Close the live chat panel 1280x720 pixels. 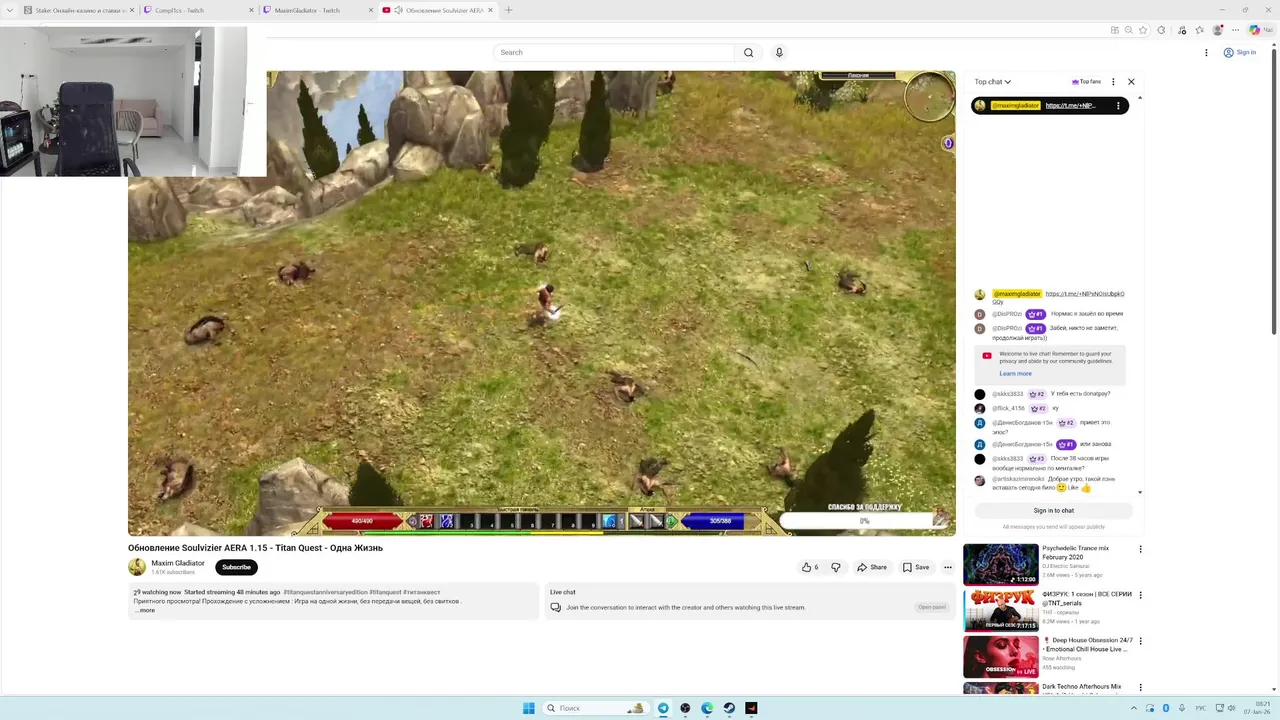(1131, 82)
